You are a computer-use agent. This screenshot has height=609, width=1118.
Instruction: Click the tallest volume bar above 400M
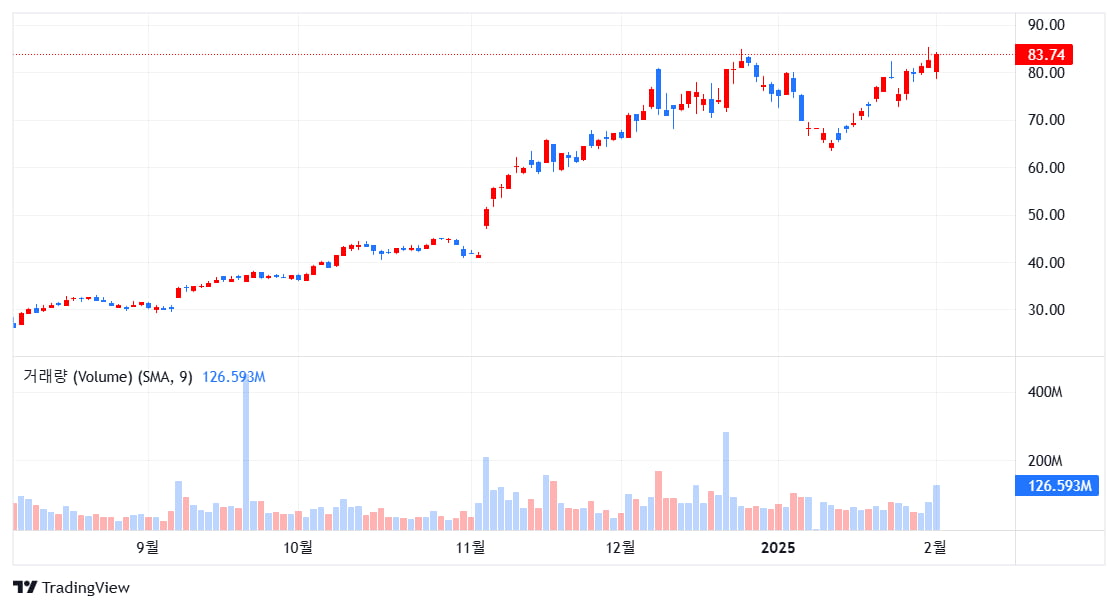pyautogui.click(x=246, y=453)
